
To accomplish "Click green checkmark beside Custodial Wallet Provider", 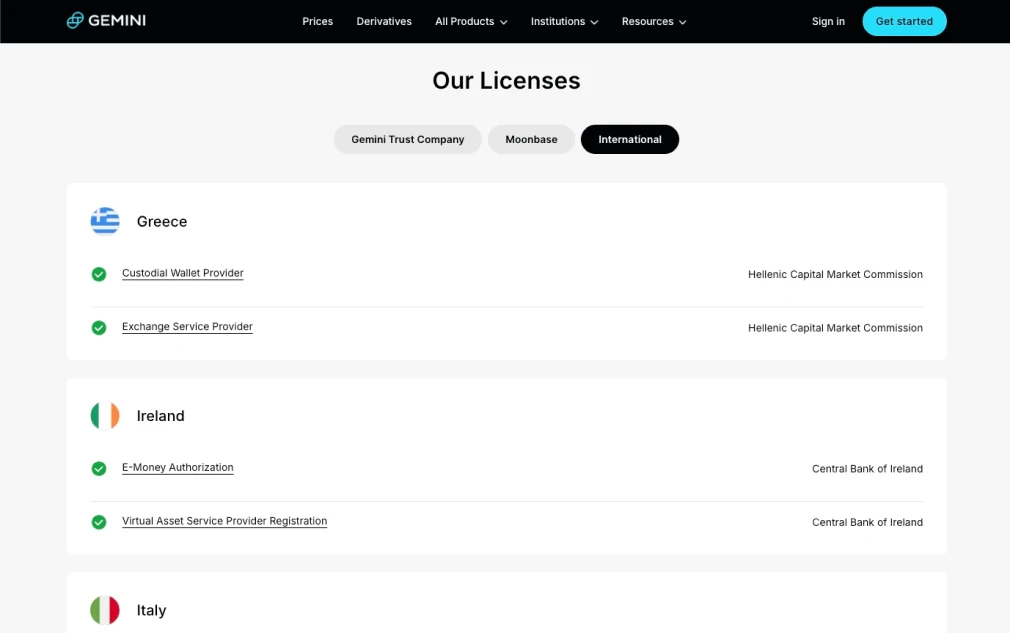I will point(99,274).
